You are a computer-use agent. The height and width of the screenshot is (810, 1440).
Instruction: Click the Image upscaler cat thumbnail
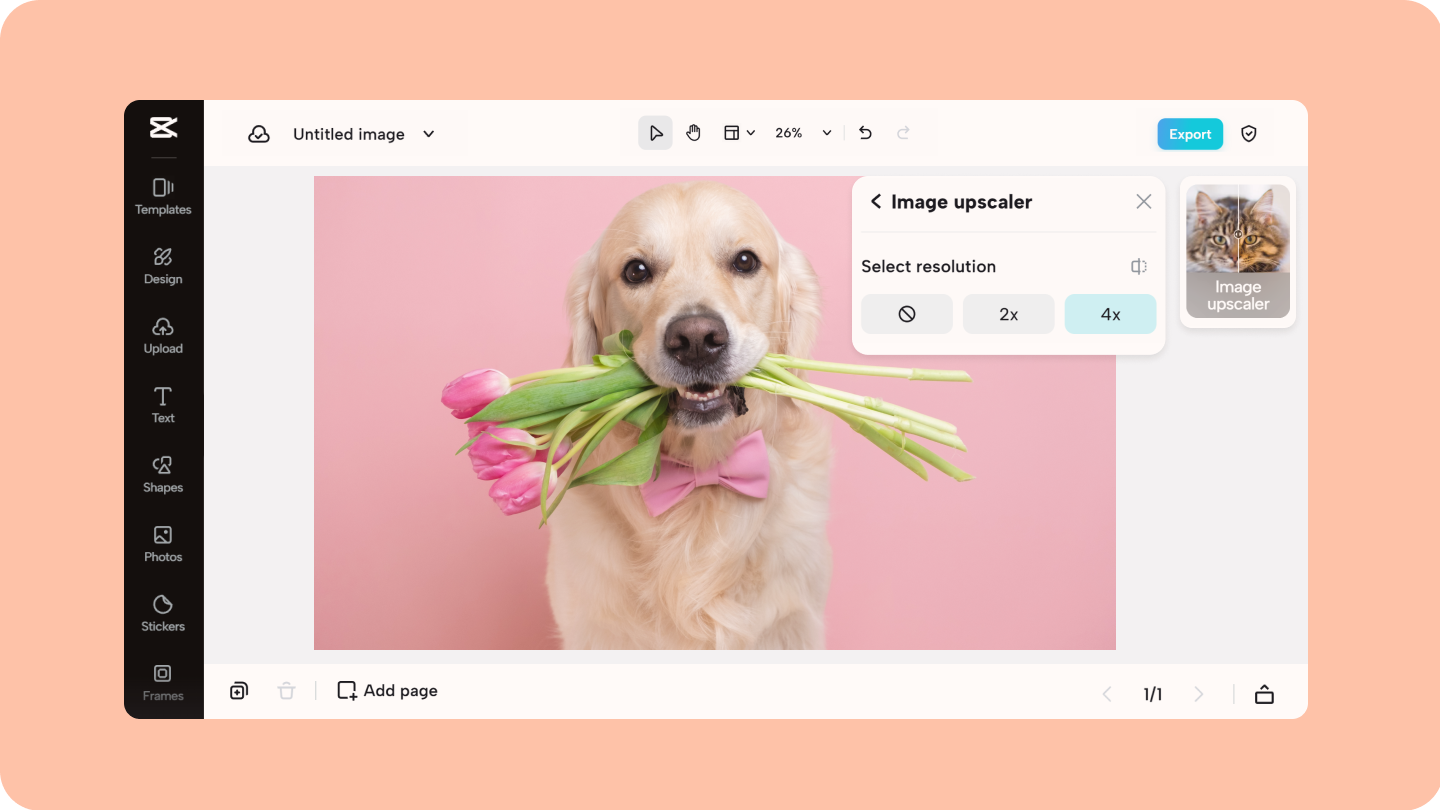[x=1238, y=251]
